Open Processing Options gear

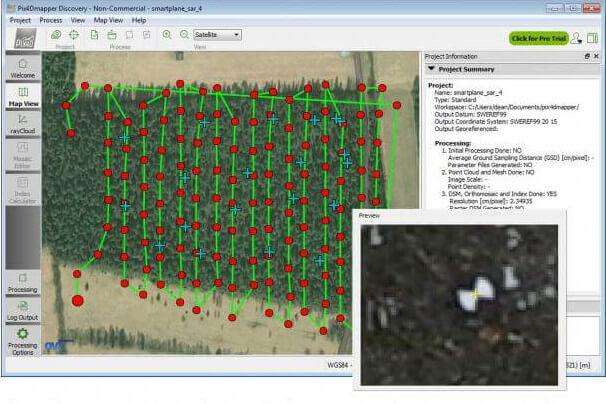click(x=23, y=342)
